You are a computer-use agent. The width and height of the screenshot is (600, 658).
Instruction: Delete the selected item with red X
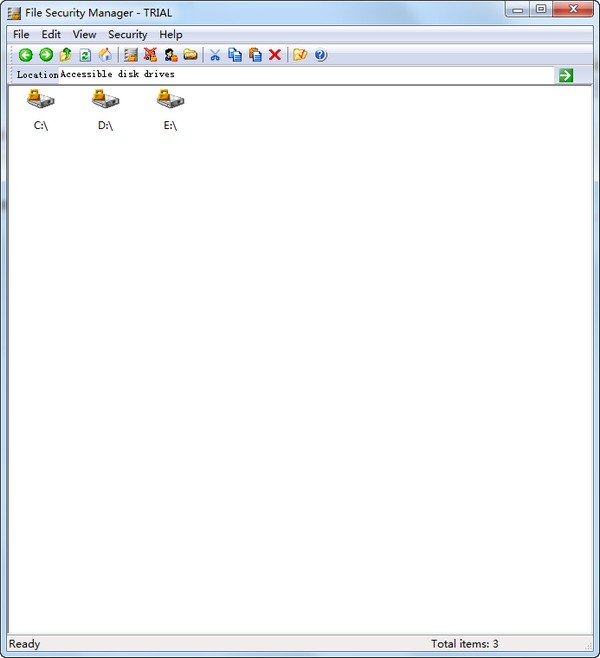pyautogui.click(x=275, y=55)
